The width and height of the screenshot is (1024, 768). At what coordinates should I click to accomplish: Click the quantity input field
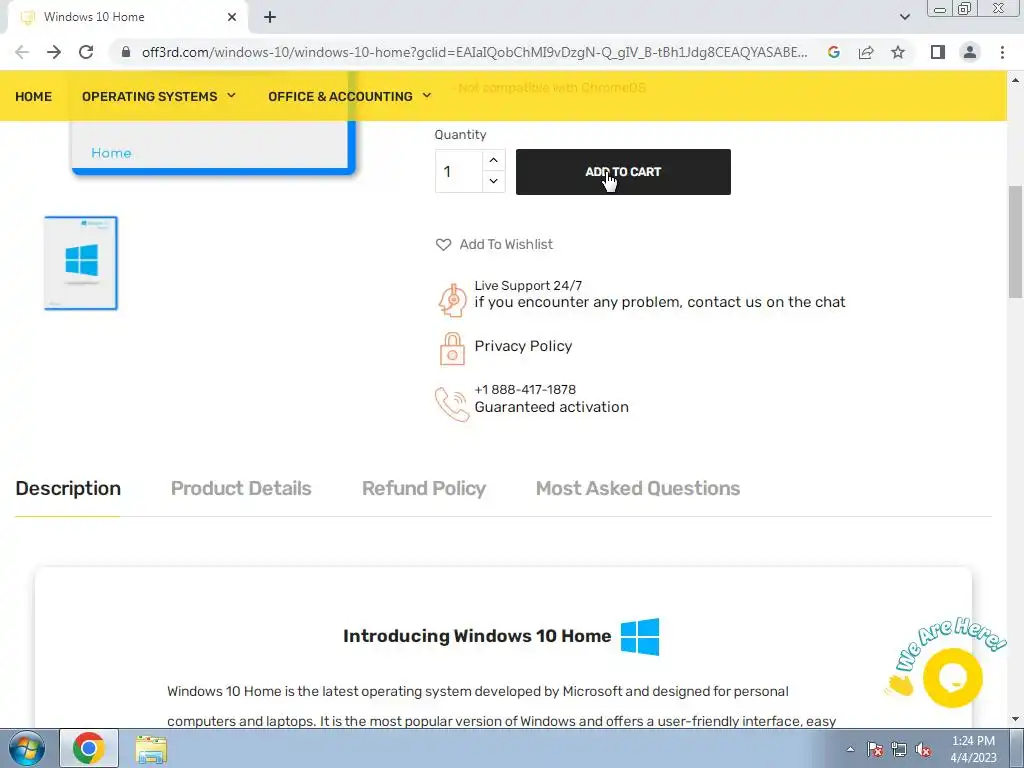coord(459,171)
